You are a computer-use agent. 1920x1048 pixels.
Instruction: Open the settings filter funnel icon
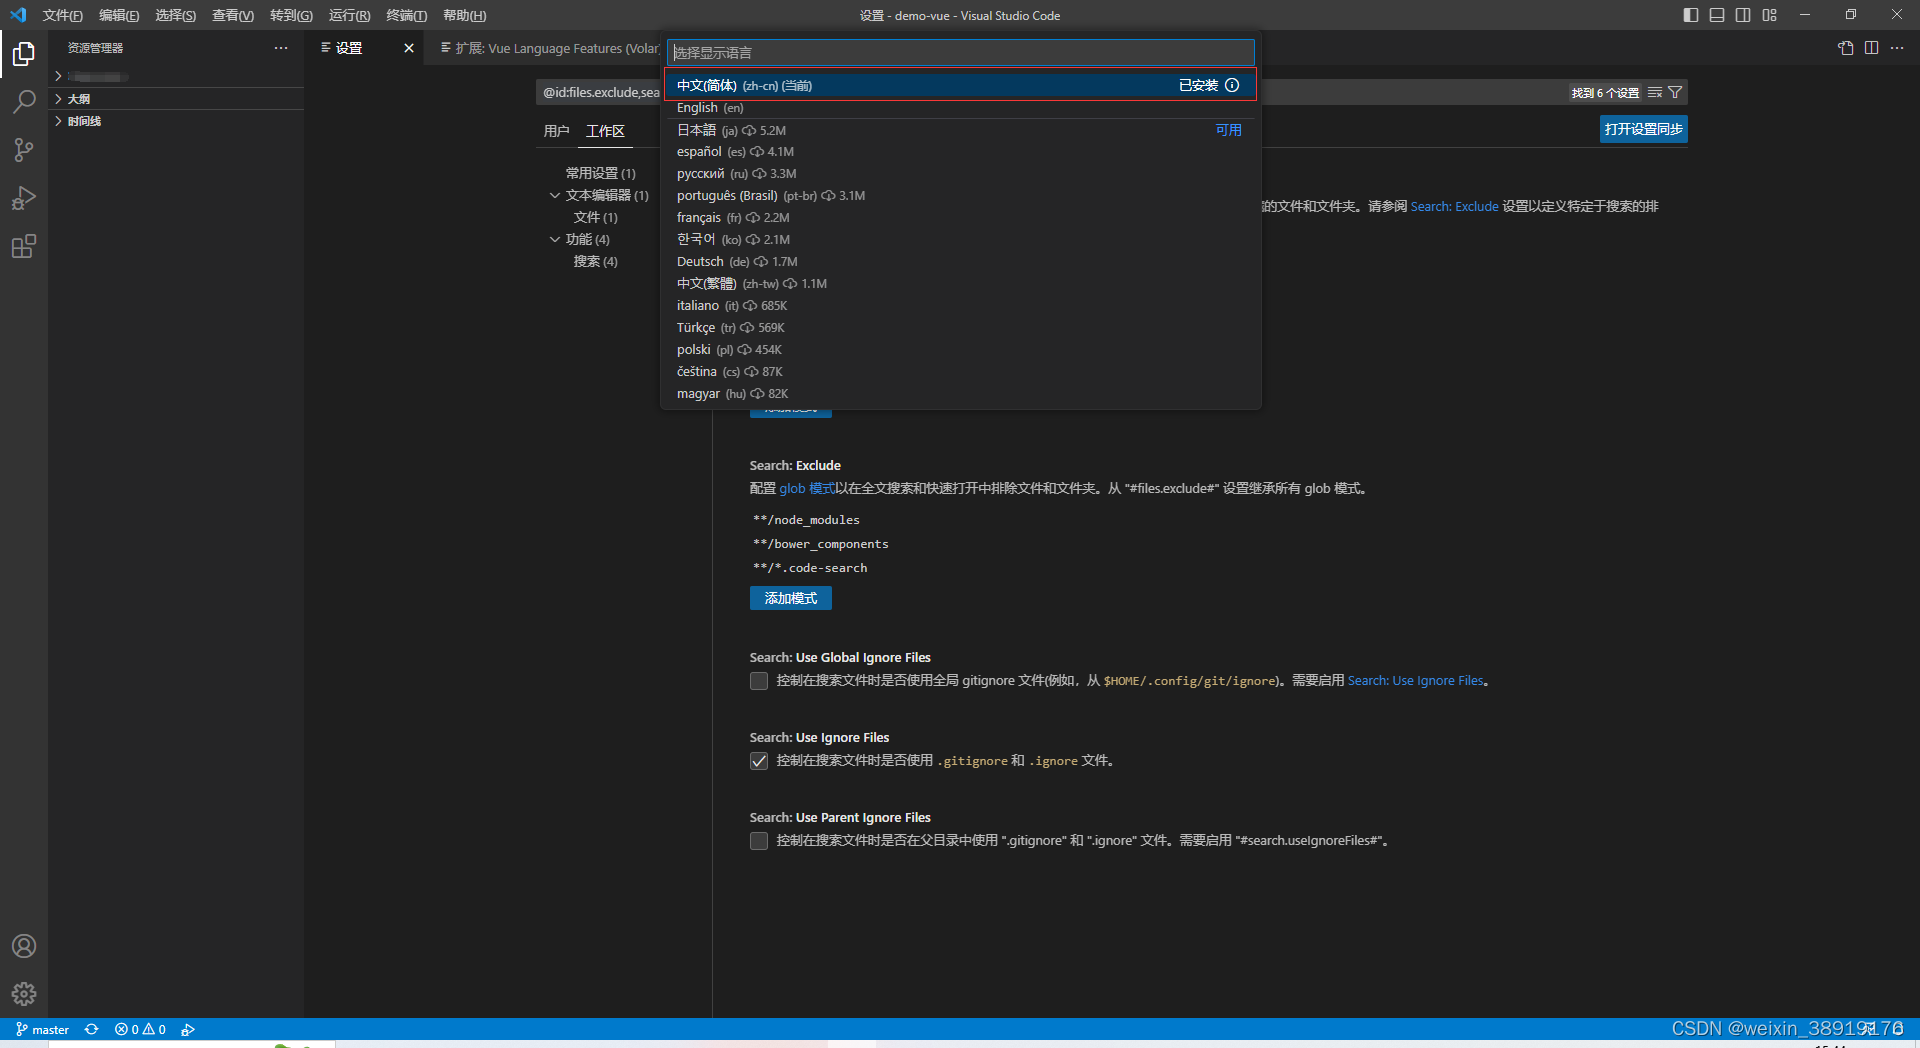tap(1675, 92)
